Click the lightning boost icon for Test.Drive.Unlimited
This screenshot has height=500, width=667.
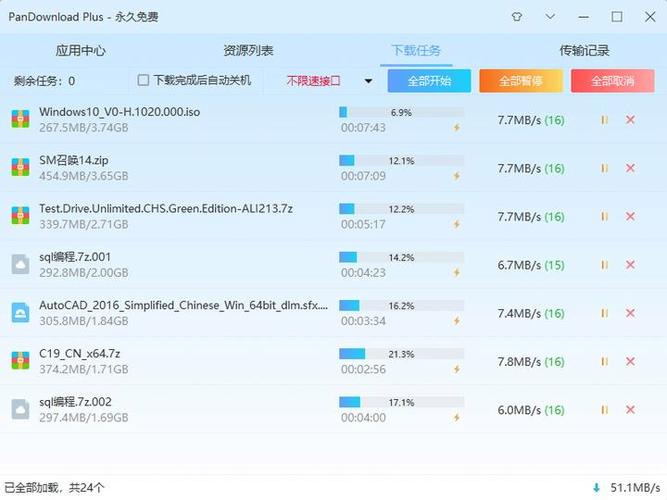[x=456, y=224]
